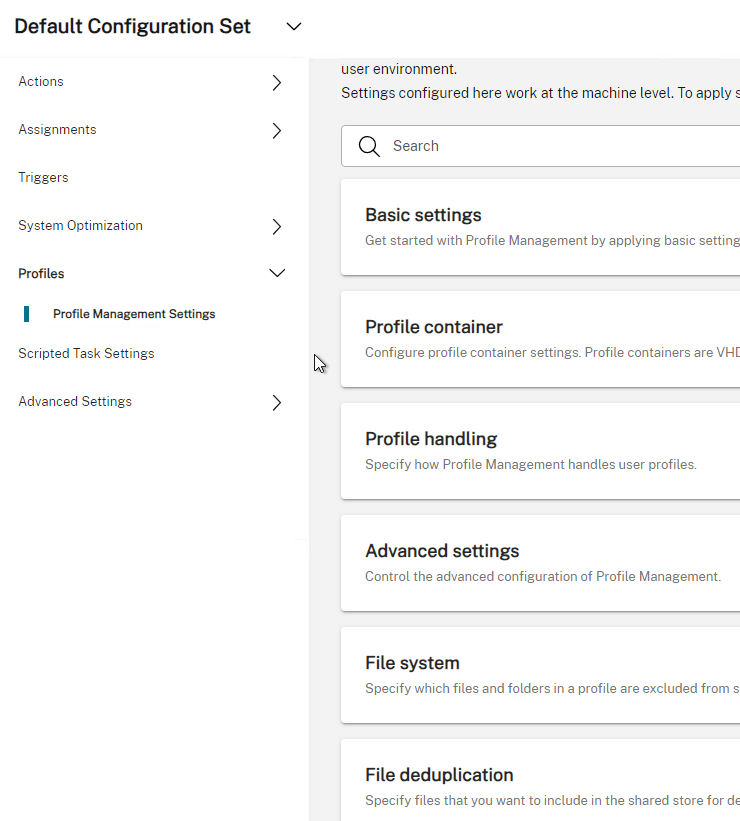Viewport: 740px width, 821px height.
Task: Open the Basic settings card
Action: [540, 227]
